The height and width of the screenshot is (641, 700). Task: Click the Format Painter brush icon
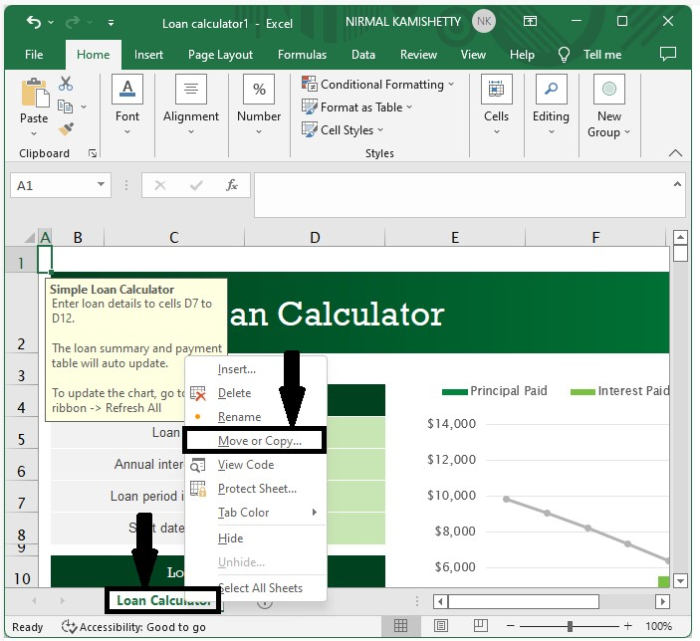(x=66, y=129)
